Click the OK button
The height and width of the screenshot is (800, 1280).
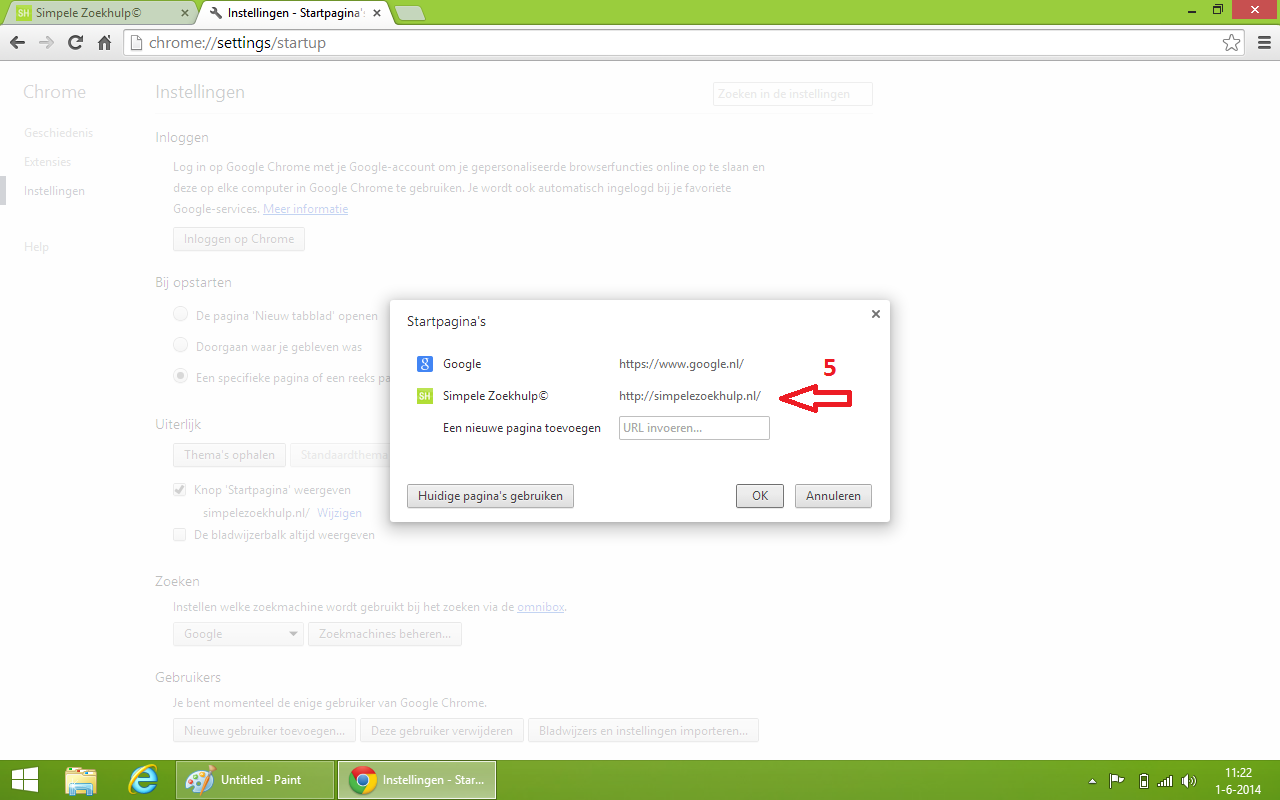(x=760, y=496)
